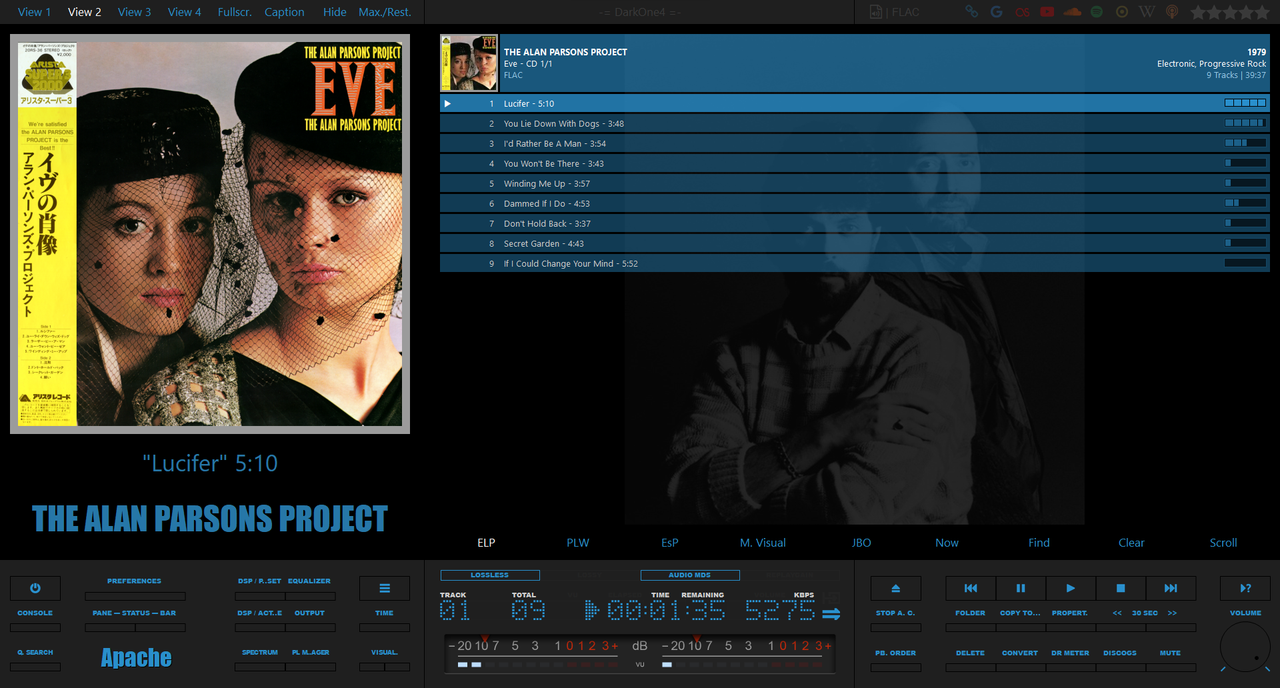This screenshot has height=688, width=1280.
Task: Switch to View 1
Action: pyautogui.click(x=35, y=12)
